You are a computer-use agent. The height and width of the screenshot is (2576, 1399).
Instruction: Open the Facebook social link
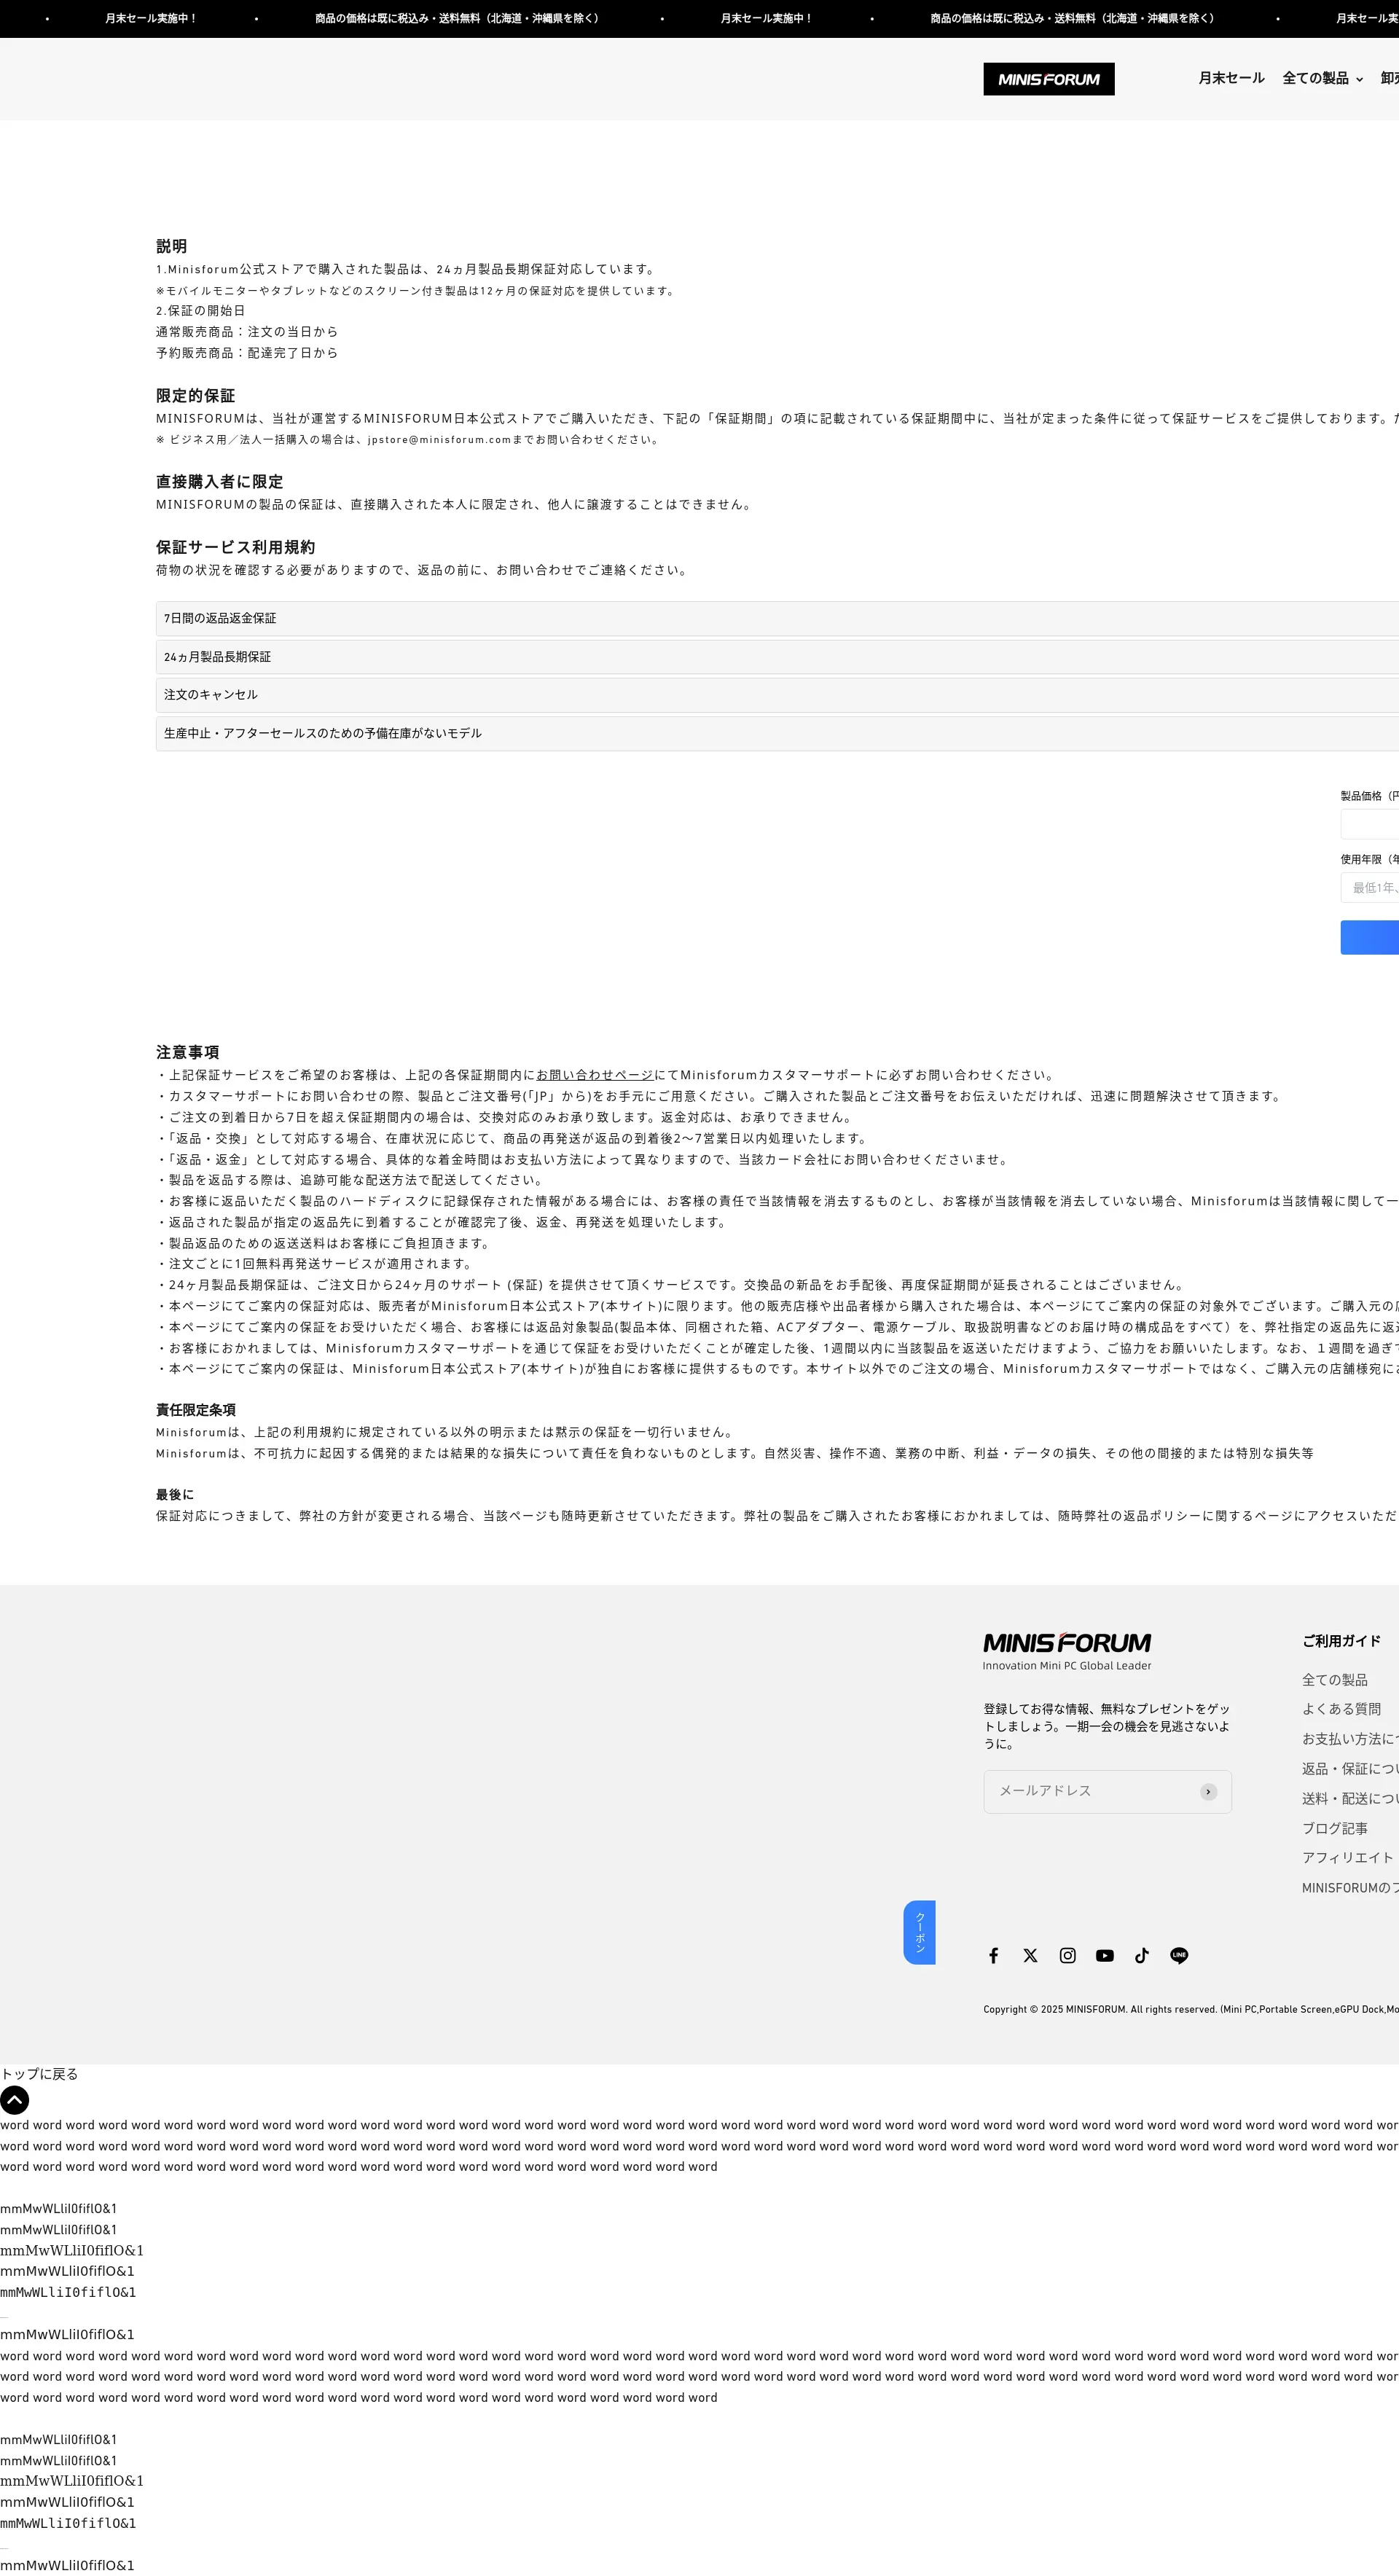coord(993,1955)
